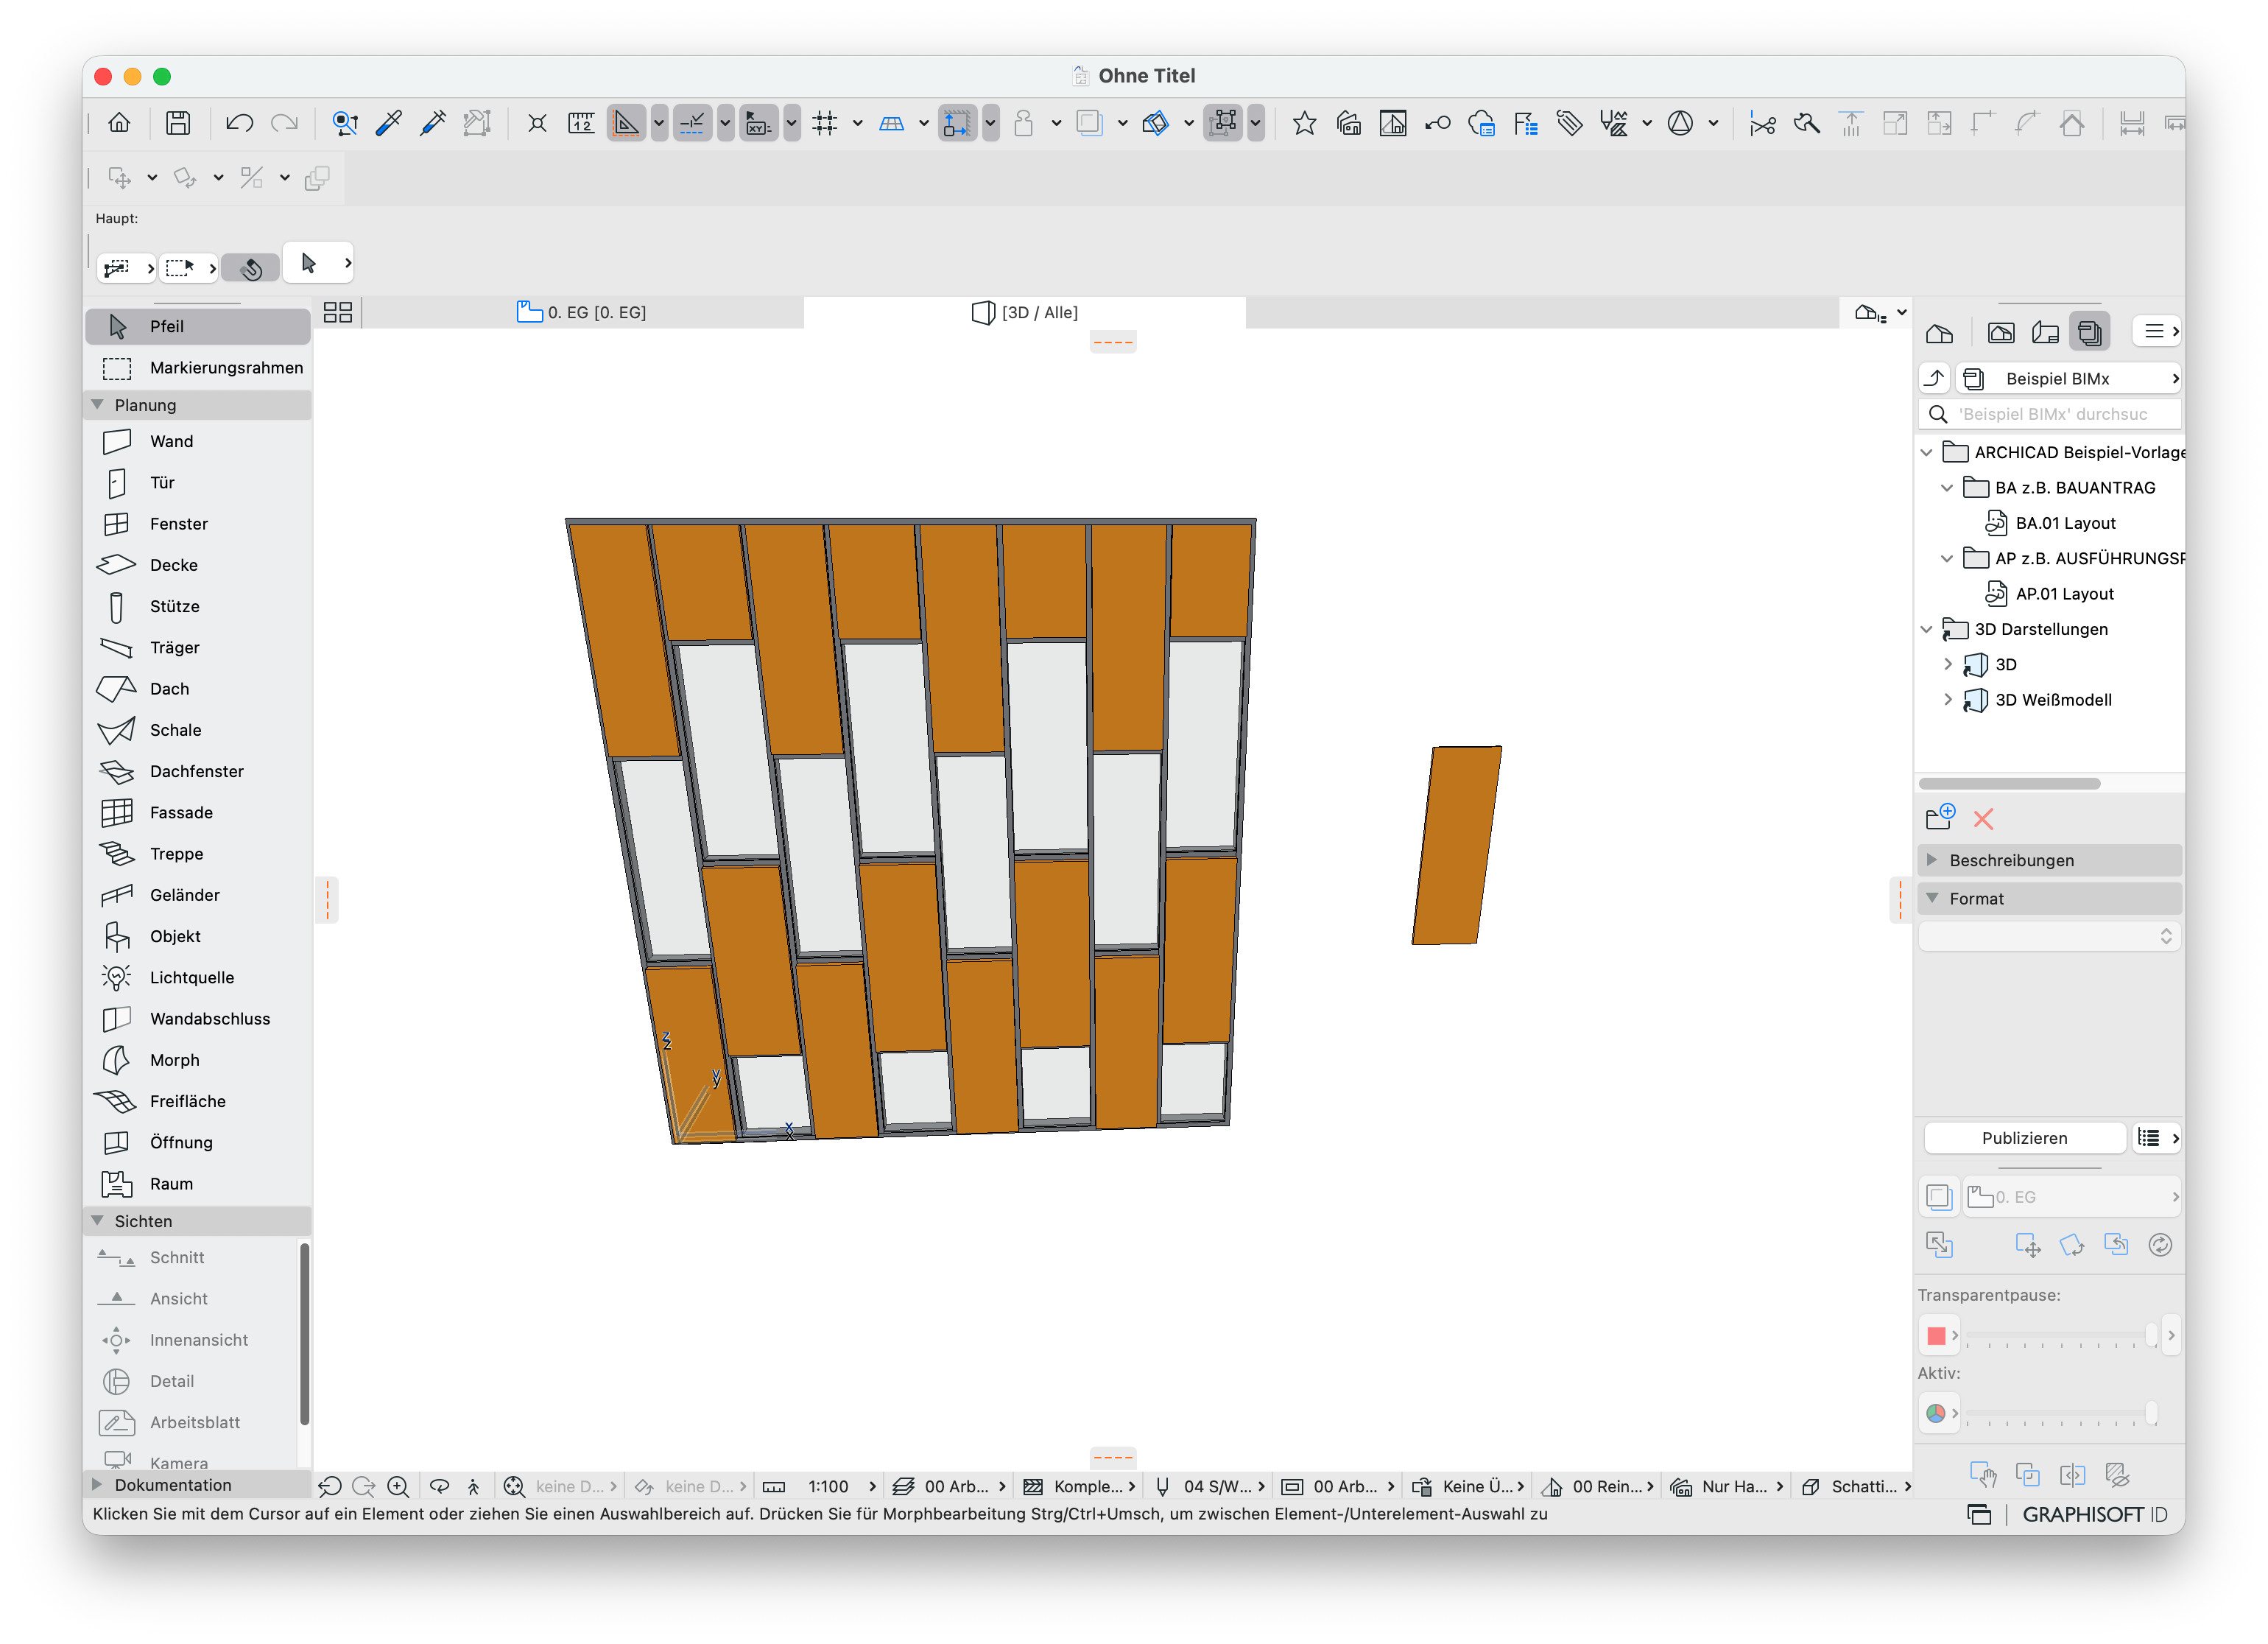Toggle the quick selection magnet button
Viewport: 2268px width, 1644px height.
pos(251,267)
